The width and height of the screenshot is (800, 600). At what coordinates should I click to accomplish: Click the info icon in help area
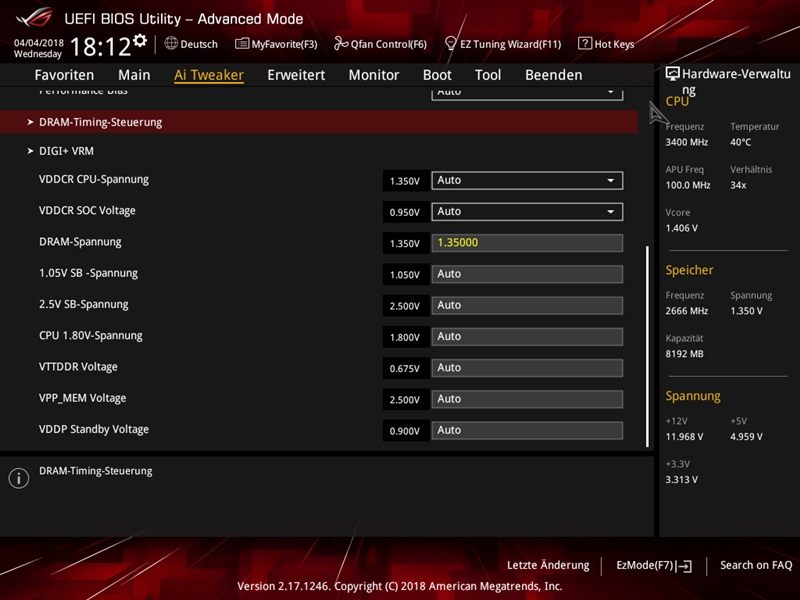(x=19, y=478)
